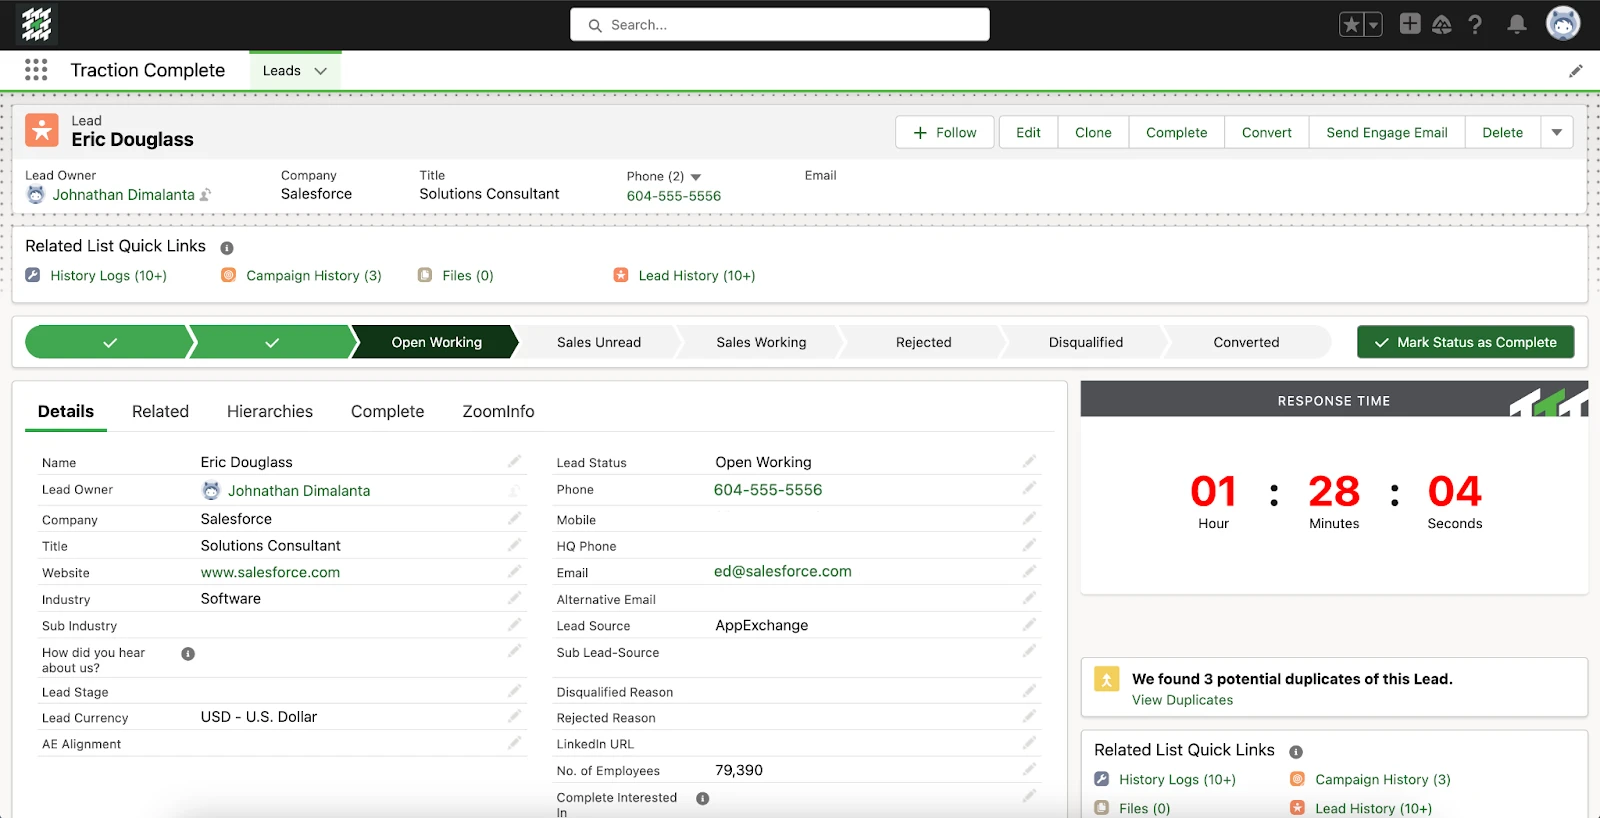The height and width of the screenshot is (818, 1600).
Task: Open the www.salesforce.com website link
Action: point(270,572)
